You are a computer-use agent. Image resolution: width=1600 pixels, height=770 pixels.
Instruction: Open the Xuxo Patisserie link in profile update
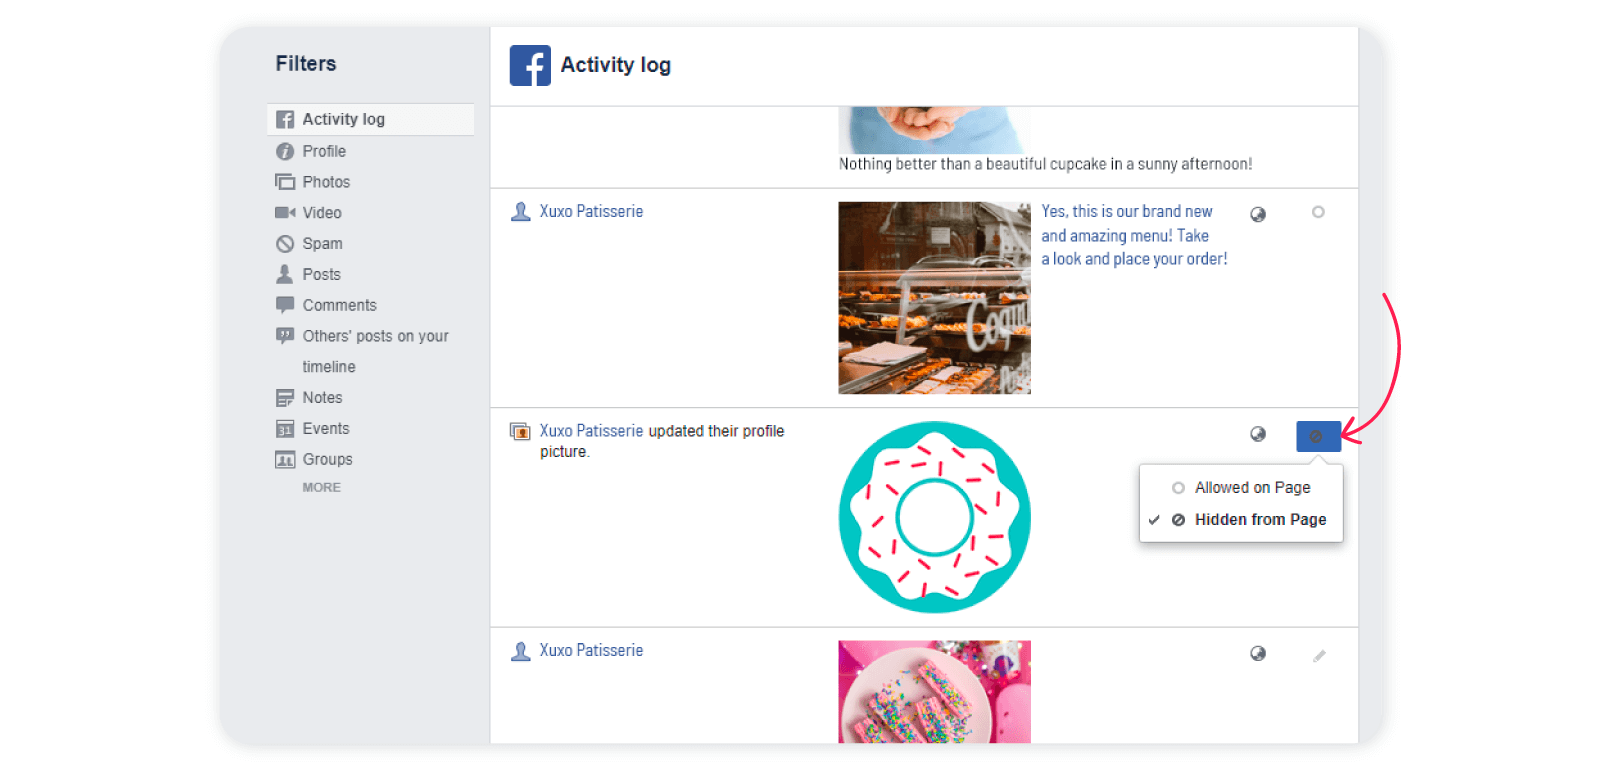click(591, 431)
